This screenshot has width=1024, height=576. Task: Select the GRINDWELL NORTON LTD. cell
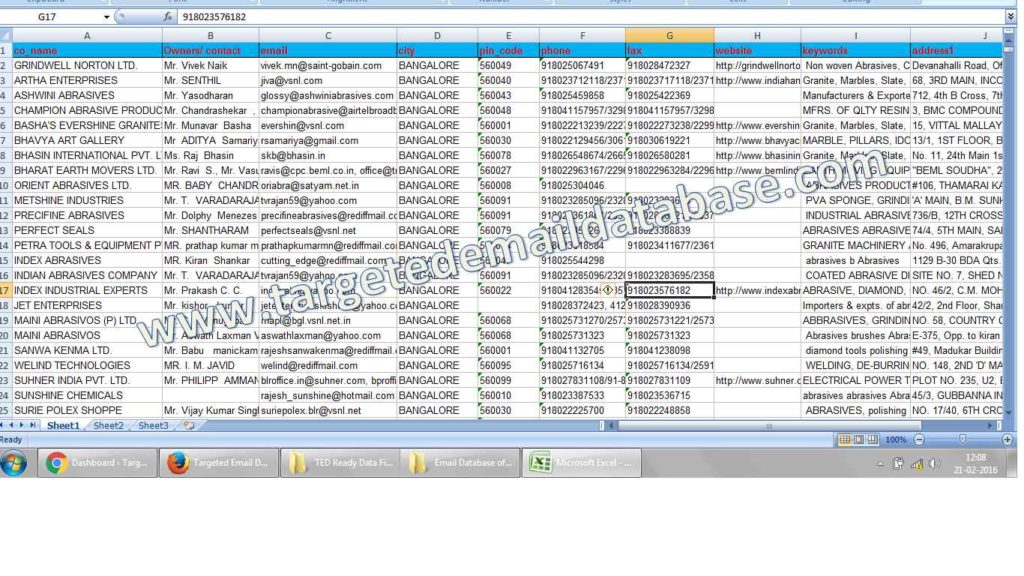click(x=87, y=65)
